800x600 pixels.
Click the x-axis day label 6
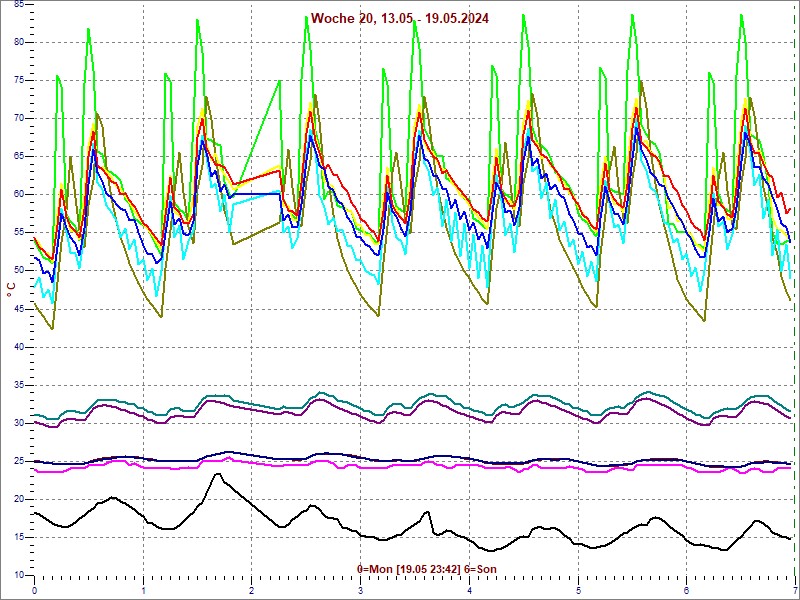coord(687,591)
